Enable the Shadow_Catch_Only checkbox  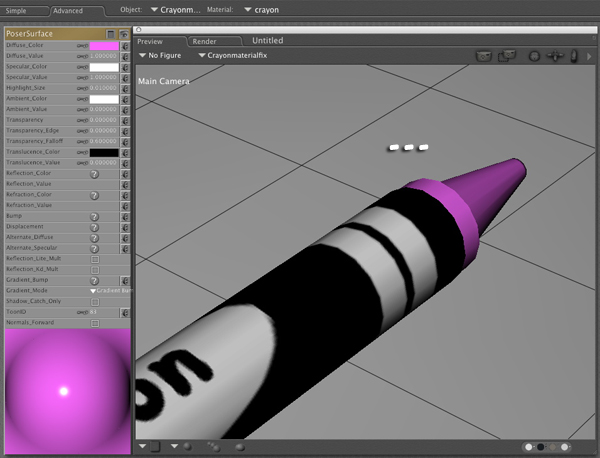click(95, 302)
